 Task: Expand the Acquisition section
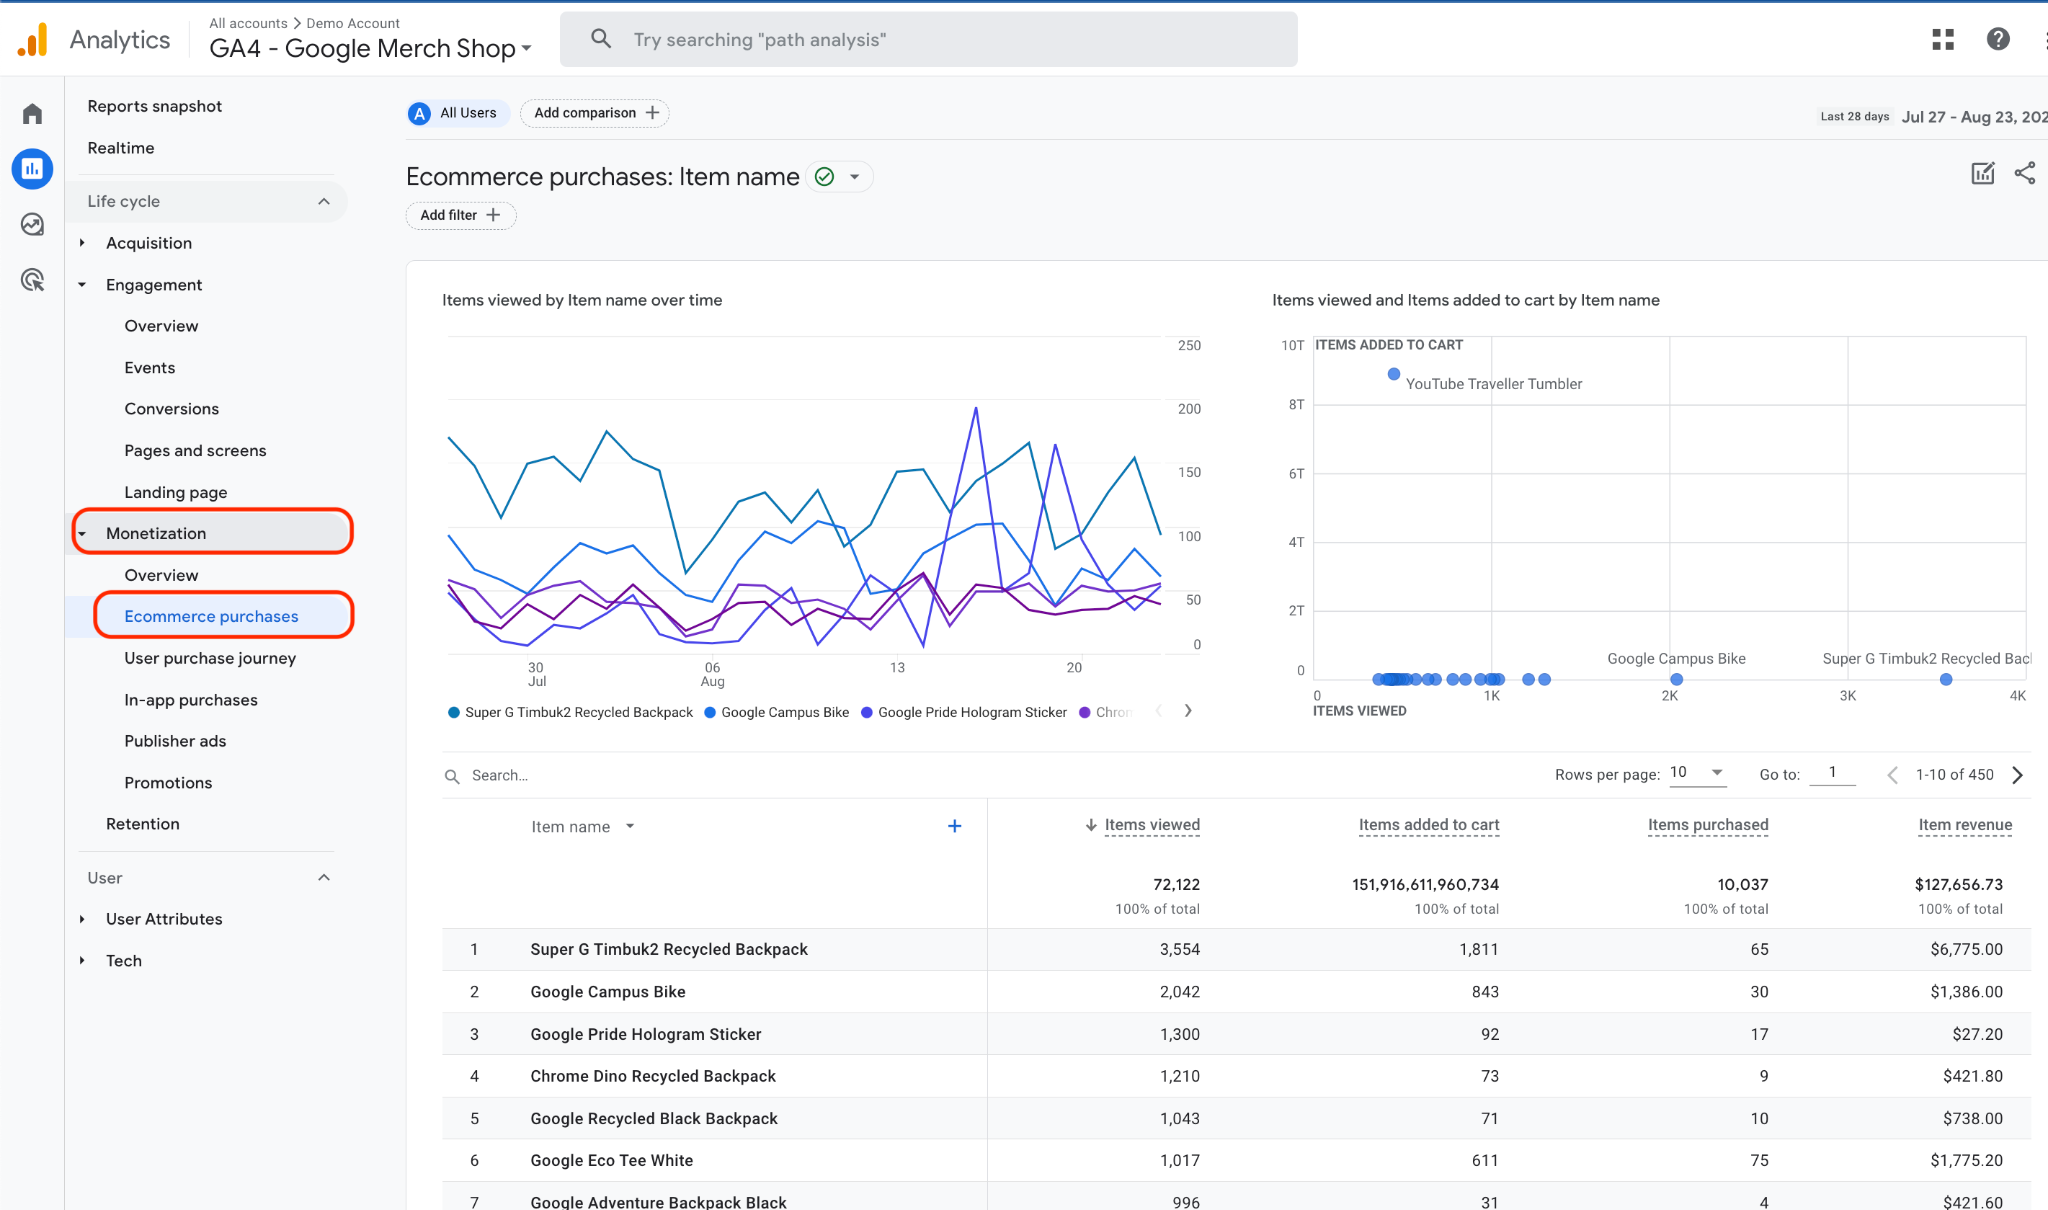click(x=82, y=243)
